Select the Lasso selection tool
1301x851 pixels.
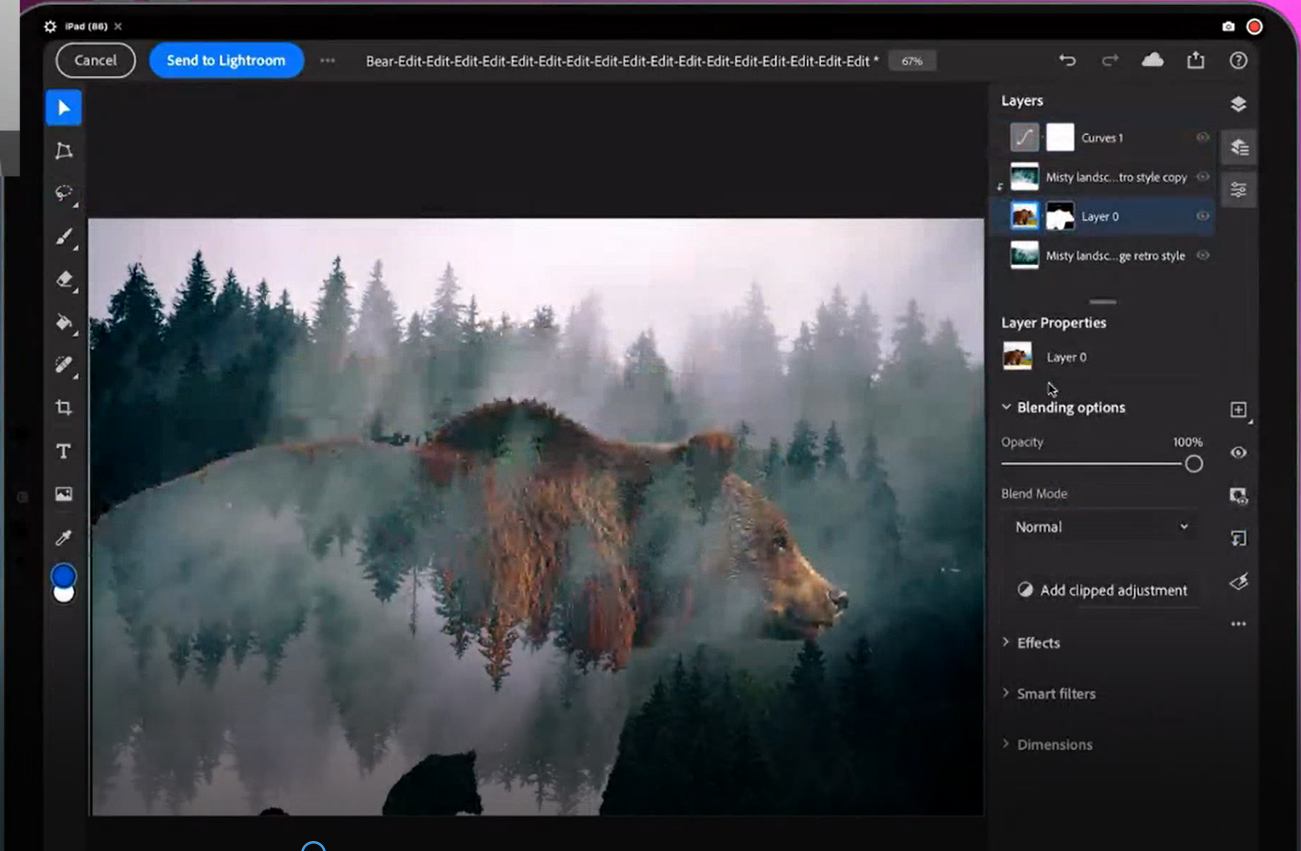click(63, 193)
